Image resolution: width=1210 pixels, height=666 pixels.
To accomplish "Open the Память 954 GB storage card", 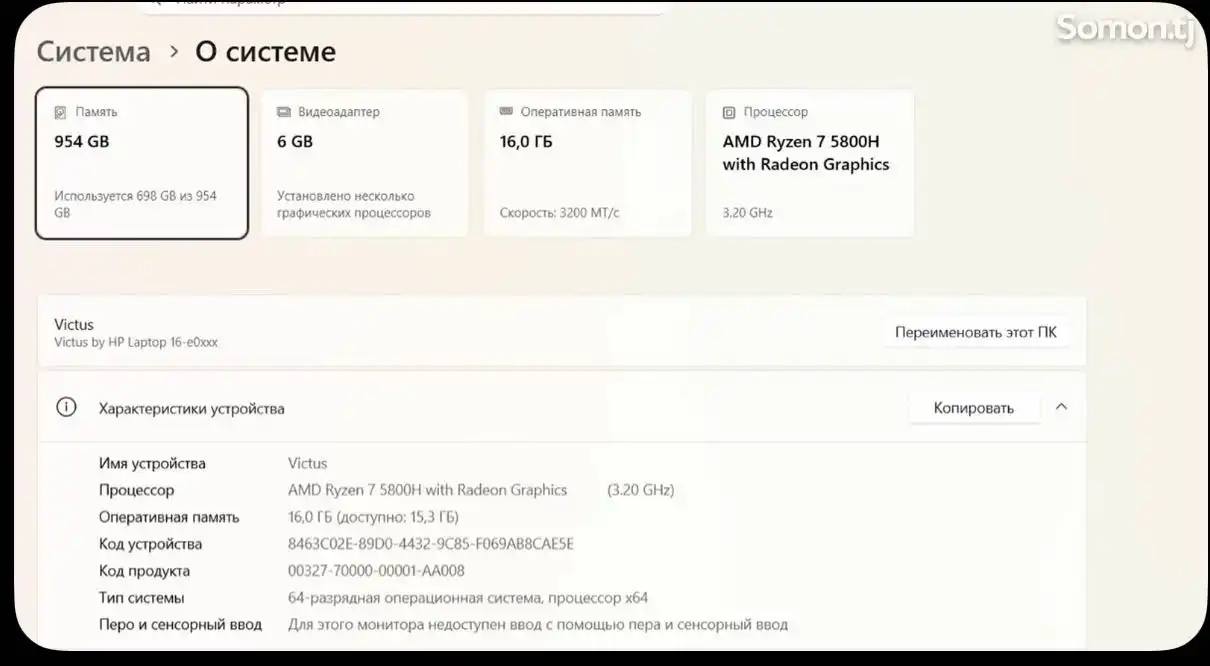I will [x=142, y=163].
